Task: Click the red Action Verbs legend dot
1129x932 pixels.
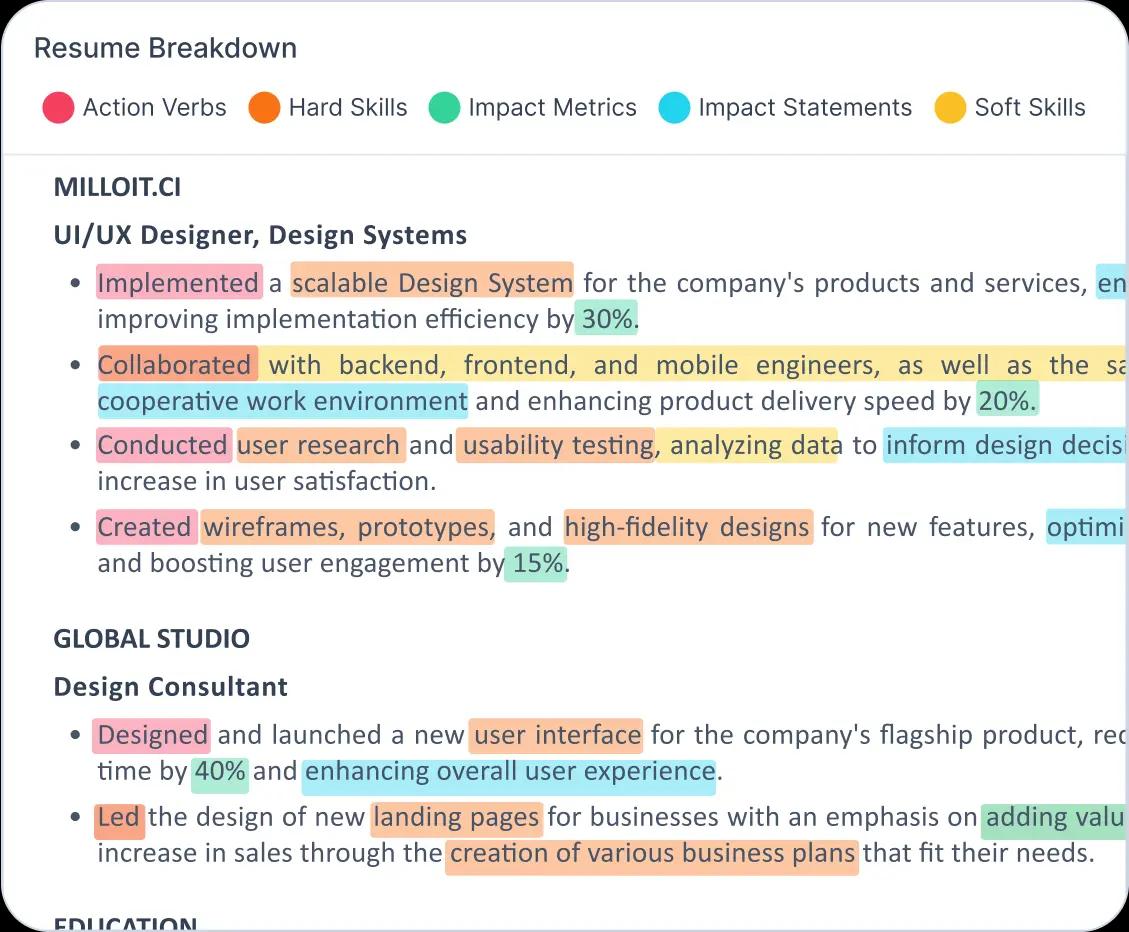Action: pos(58,108)
